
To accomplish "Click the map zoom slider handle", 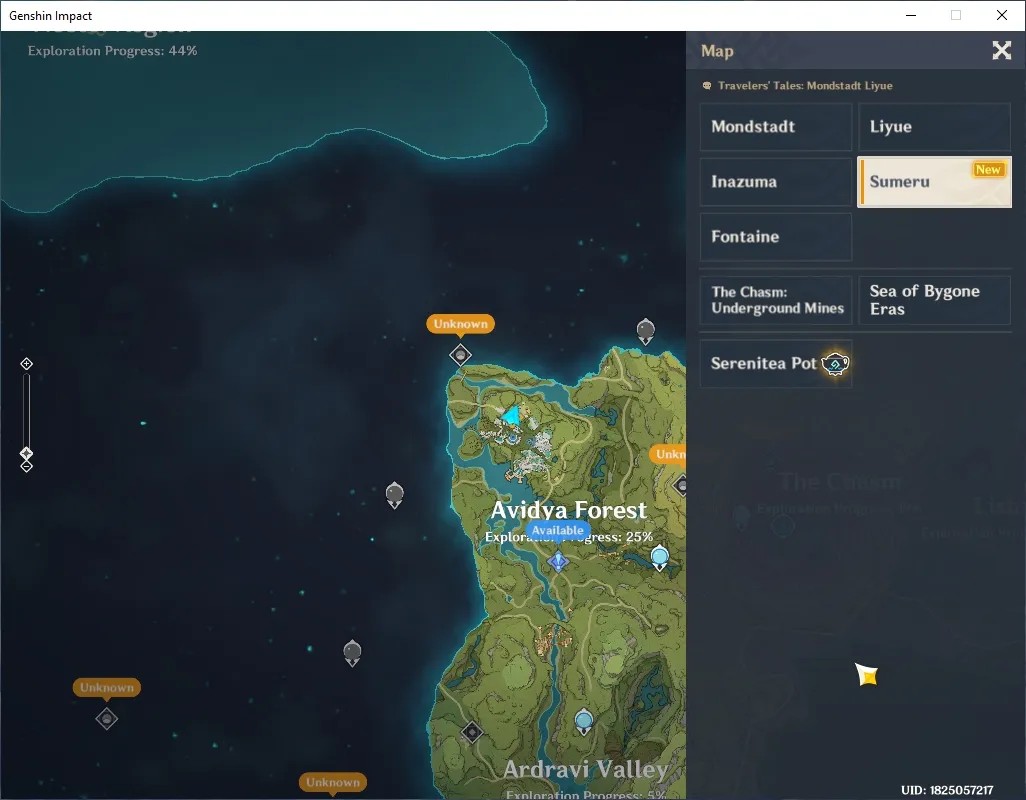I will (26, 453).
